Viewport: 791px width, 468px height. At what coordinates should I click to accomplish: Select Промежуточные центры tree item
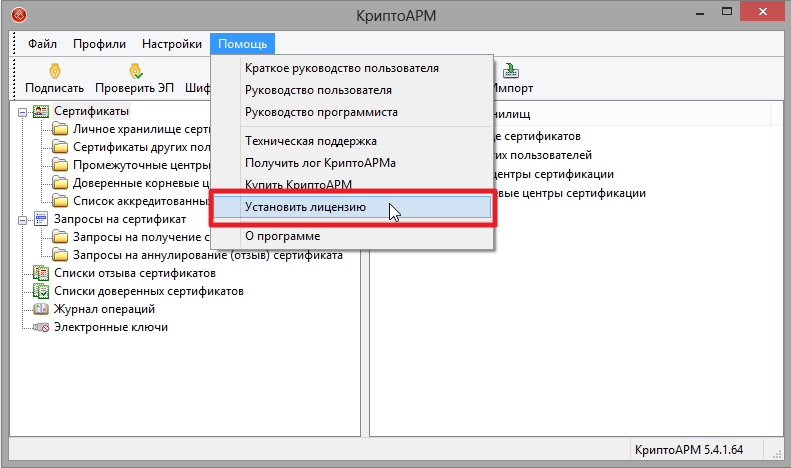coord(141,165)
